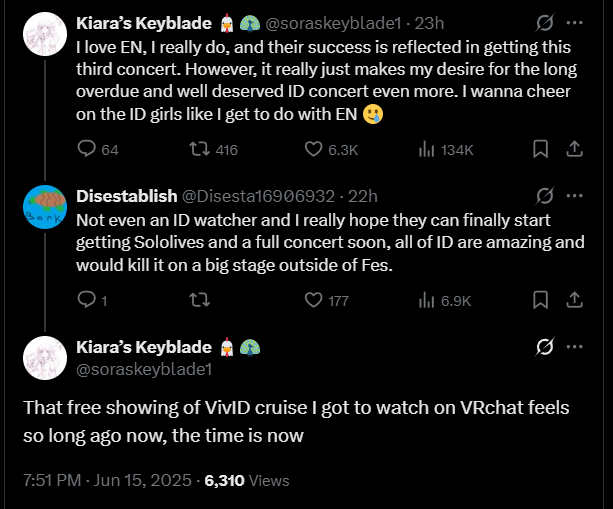Open Disestablish's profile picture
The height and width of the screenshot is (509, 613).
click(44, 206)
